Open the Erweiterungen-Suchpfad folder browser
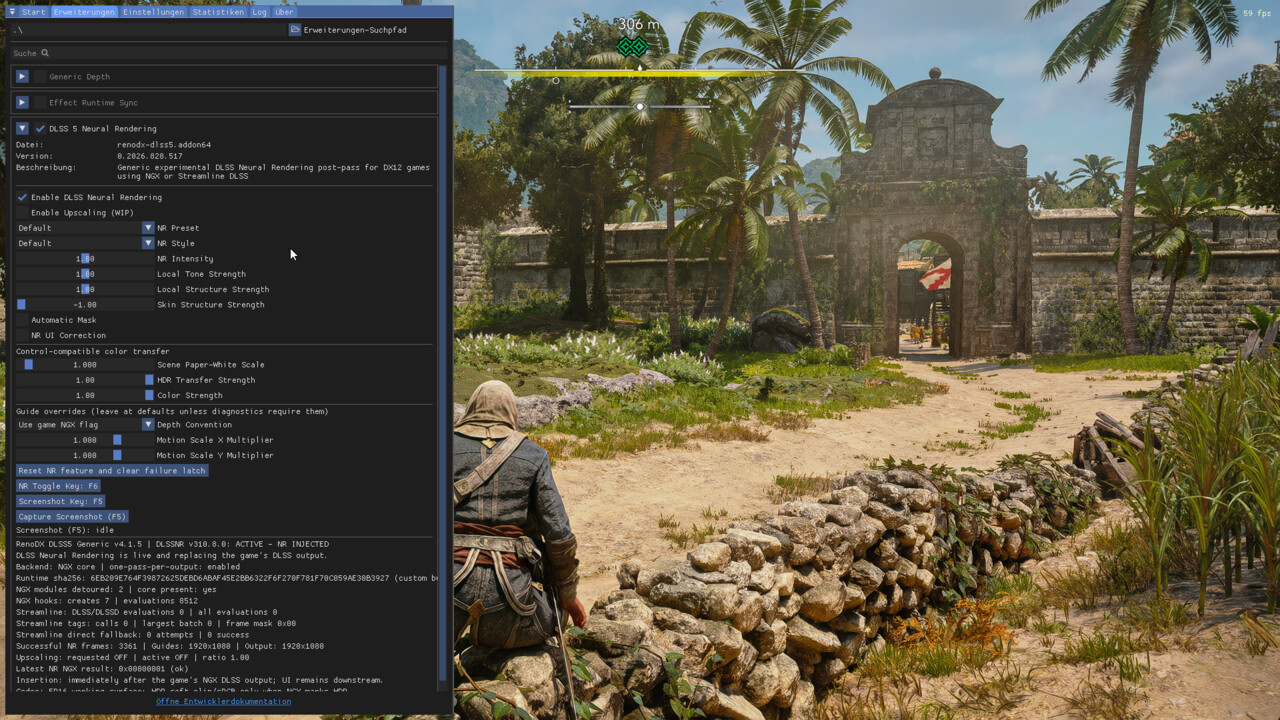This screenshot has height=720, width=1280. pyautogui.click(x=295, y=30)
